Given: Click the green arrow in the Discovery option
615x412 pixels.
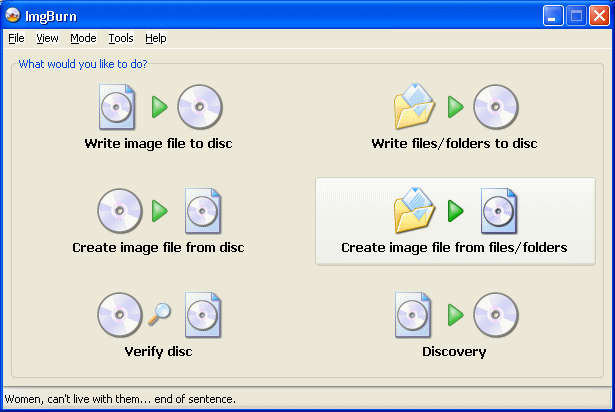Looking at the screenshot, I should [456, 315].
